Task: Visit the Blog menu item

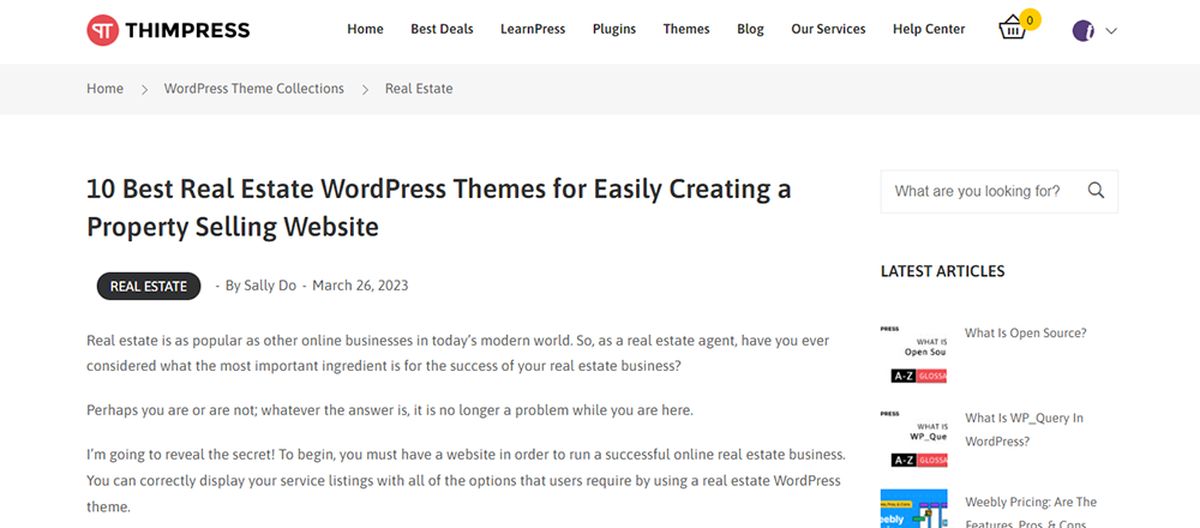Action: [750, 29]
